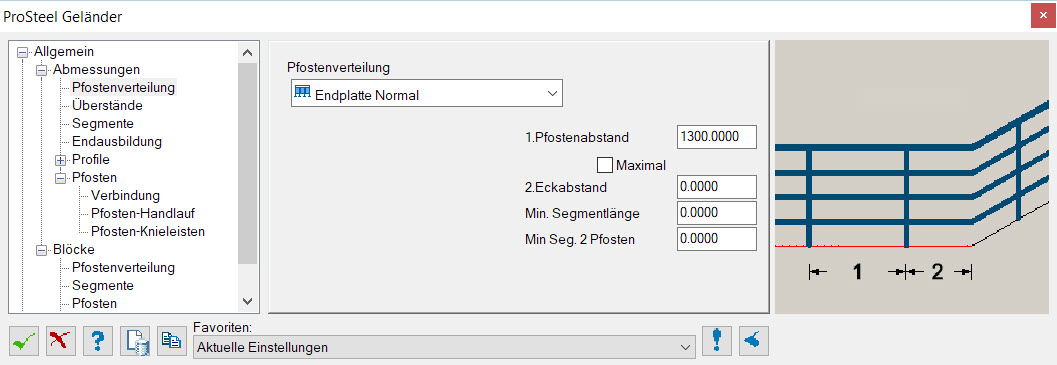Click the blue pick-arrow icon beside Favoriten
Viewport: 1057px width, 365px height.
click(x=753, y=341)
